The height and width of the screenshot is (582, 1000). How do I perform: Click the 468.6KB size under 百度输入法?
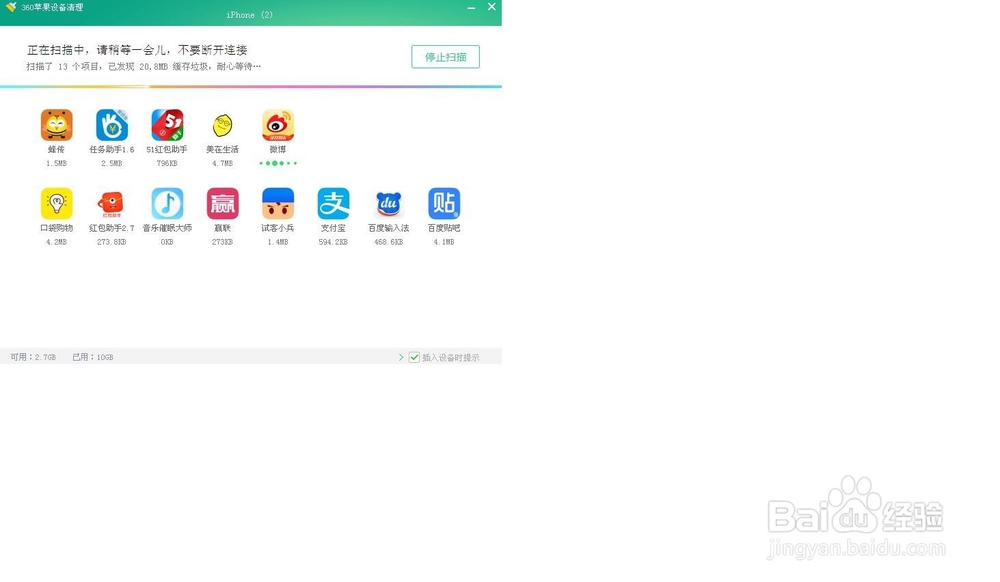click(388, 242)
